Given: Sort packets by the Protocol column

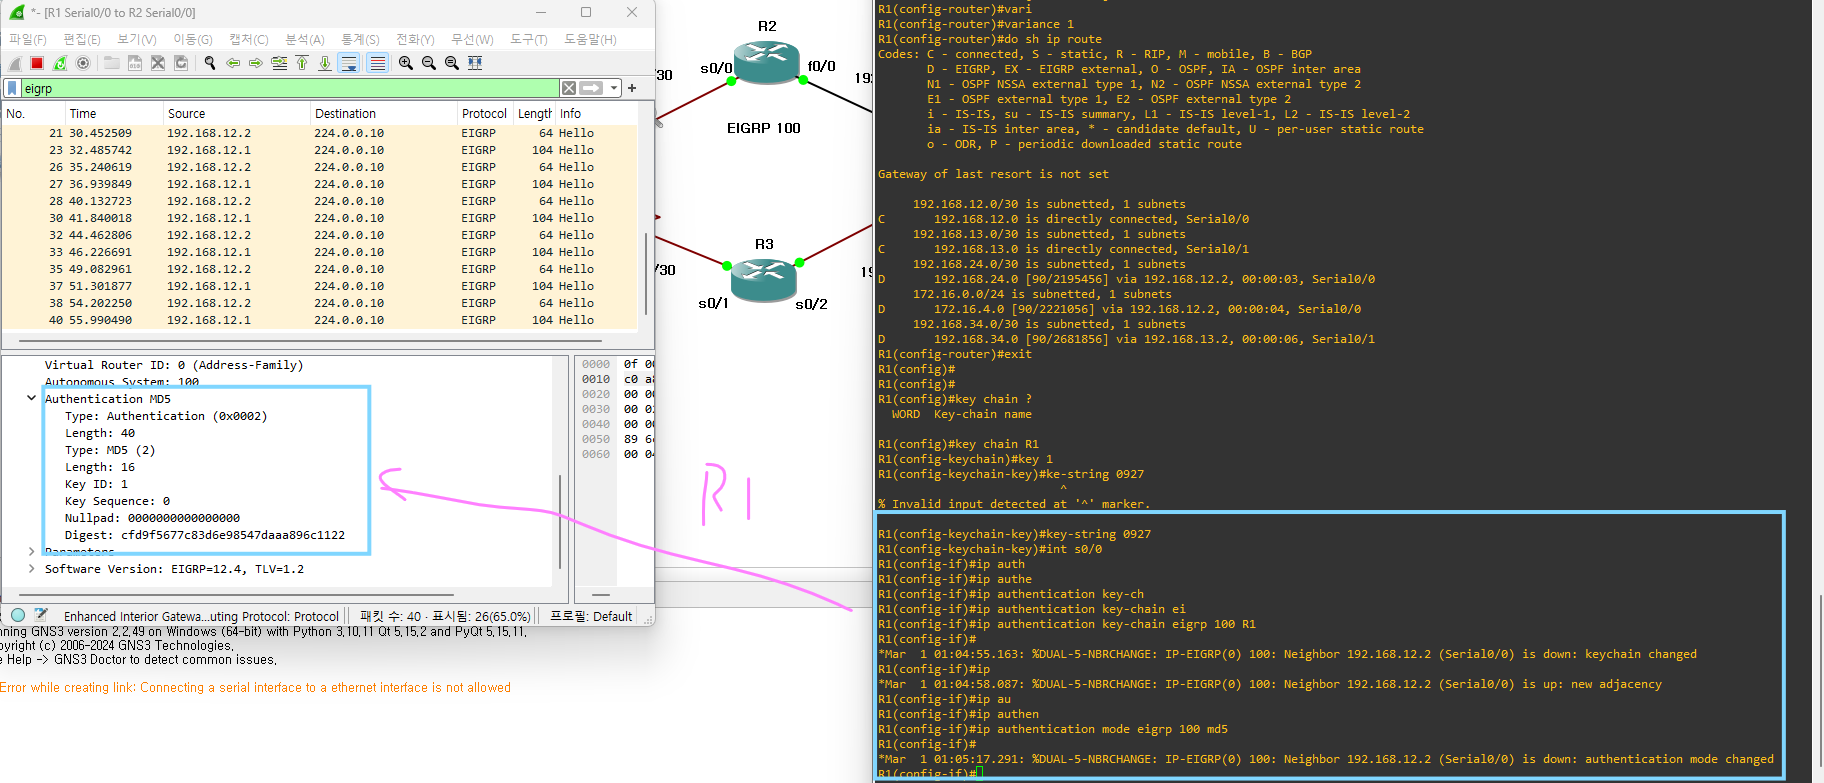Looking at the screenshot, I should [x=485, y=114].
